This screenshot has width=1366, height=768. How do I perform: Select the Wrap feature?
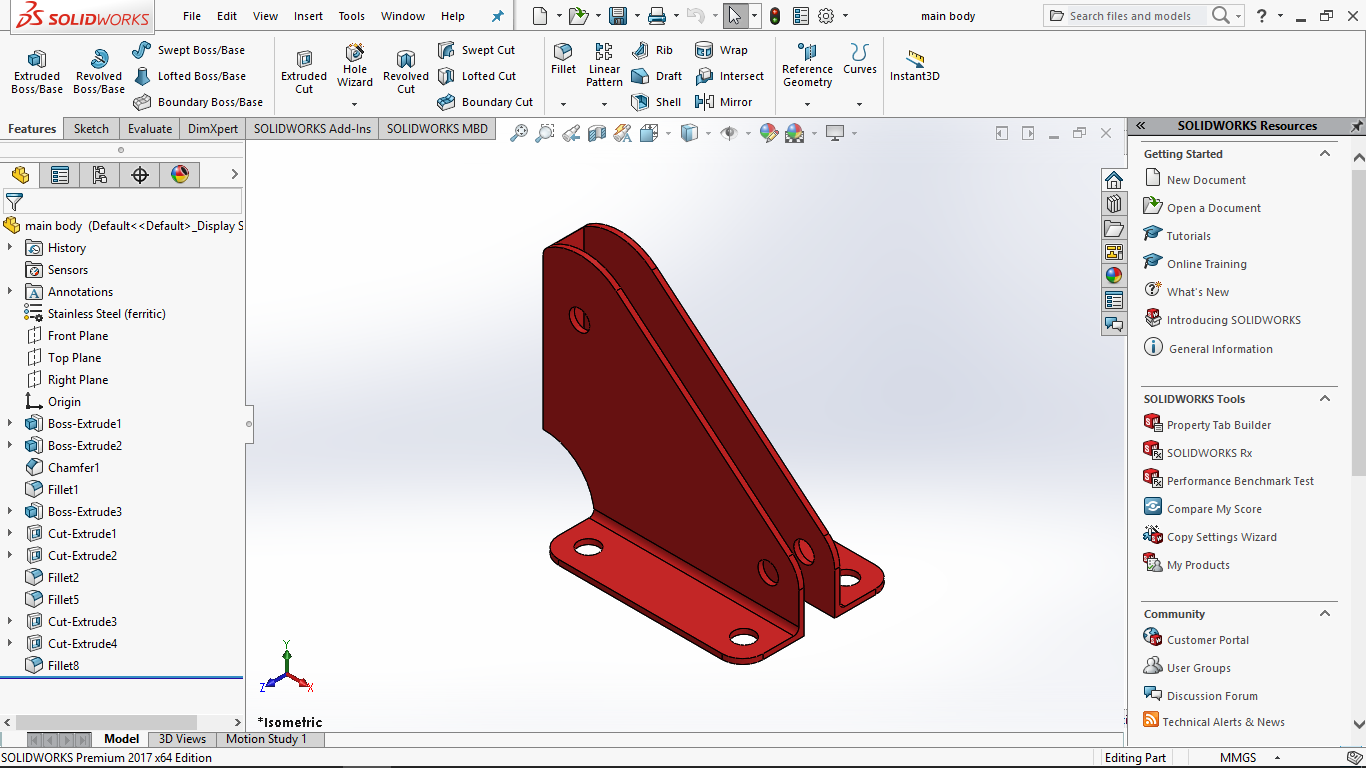(721, 50)
